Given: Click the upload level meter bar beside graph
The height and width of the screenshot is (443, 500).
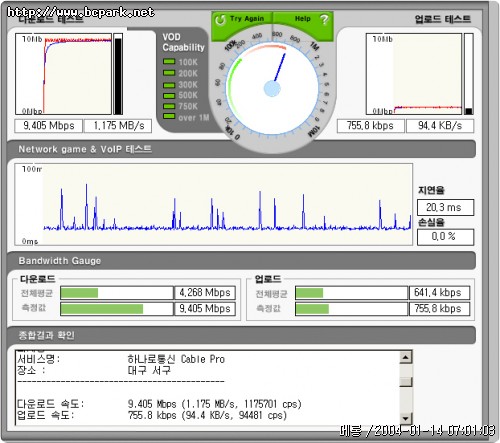Looking at the screenshot, I should 469,74.
